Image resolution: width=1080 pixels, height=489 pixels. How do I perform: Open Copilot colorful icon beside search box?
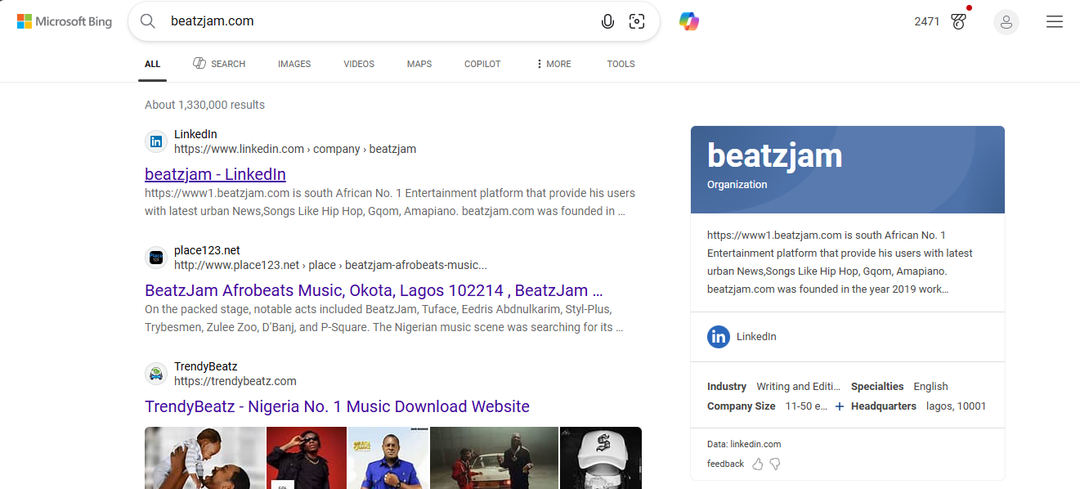[x=689, y=21]
